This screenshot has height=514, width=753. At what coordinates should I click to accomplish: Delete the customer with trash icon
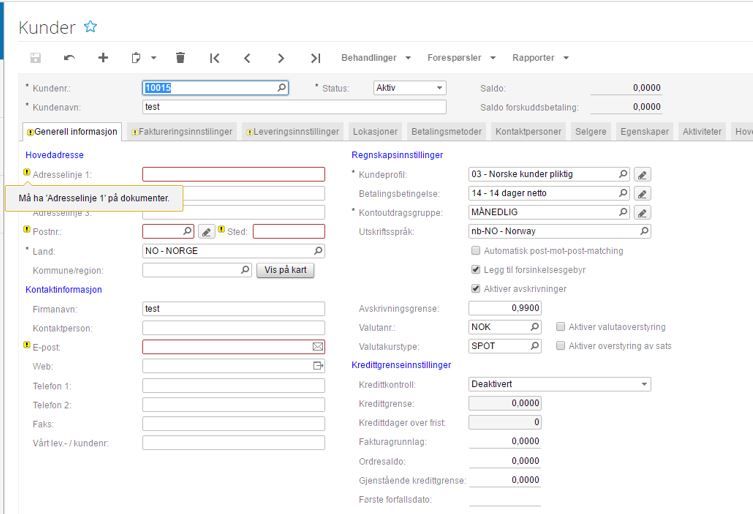click(x=181, y=58)
